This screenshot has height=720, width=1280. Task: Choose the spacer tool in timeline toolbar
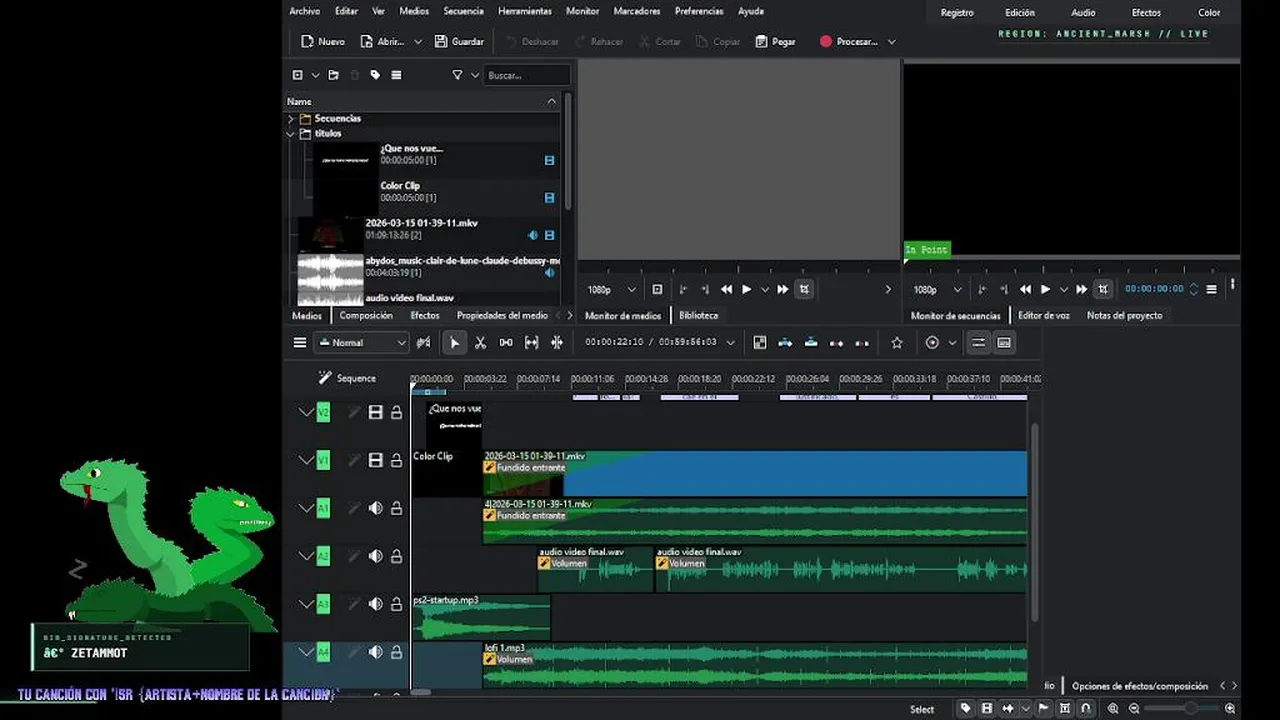pyautogui.click(x=506, y=342)
